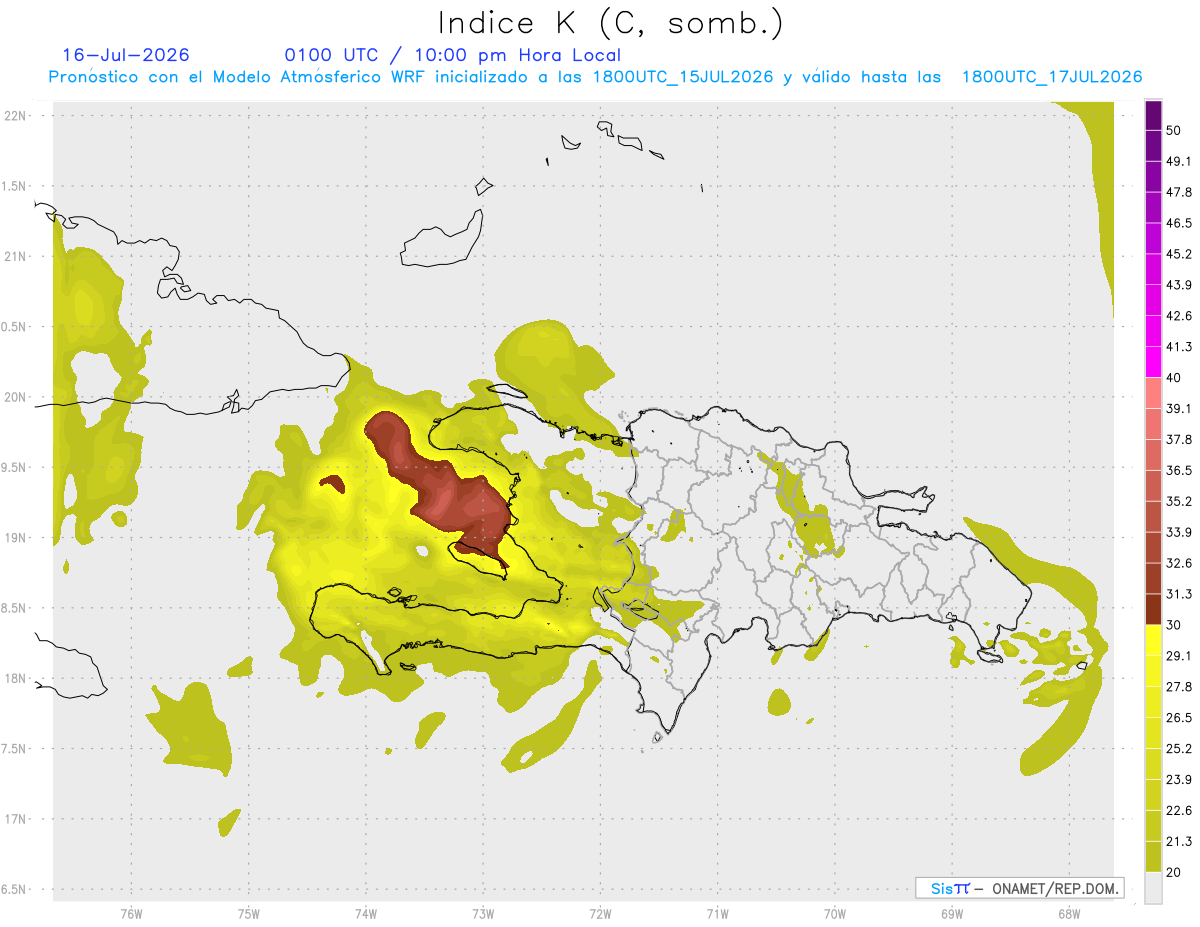Click the legend value "46.5"
The image size is (1200, 927).
(1179, 223)
